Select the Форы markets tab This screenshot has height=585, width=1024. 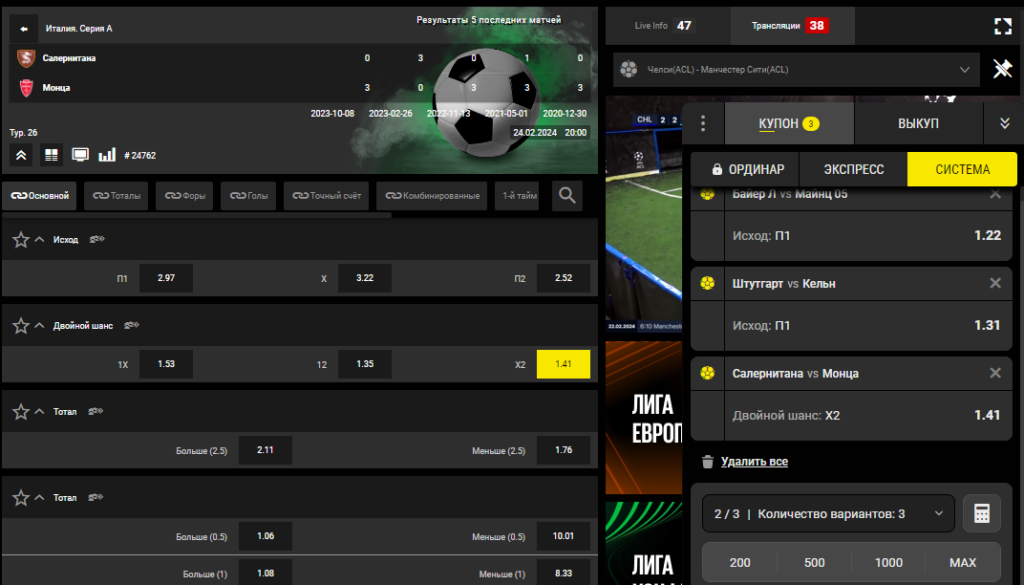pyautogui.click(x=184, y=196)
